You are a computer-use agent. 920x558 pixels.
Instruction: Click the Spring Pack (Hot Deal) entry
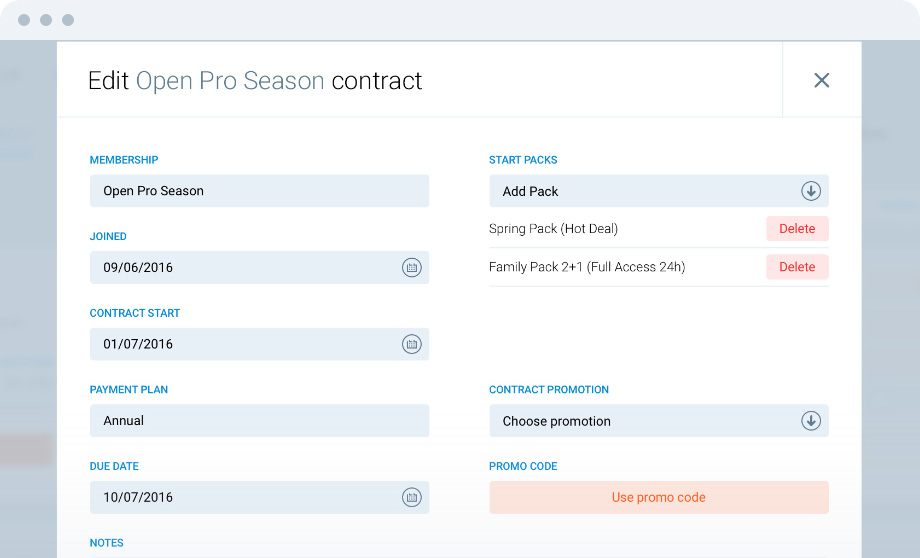pyautogui.click(x=553, y=229)
